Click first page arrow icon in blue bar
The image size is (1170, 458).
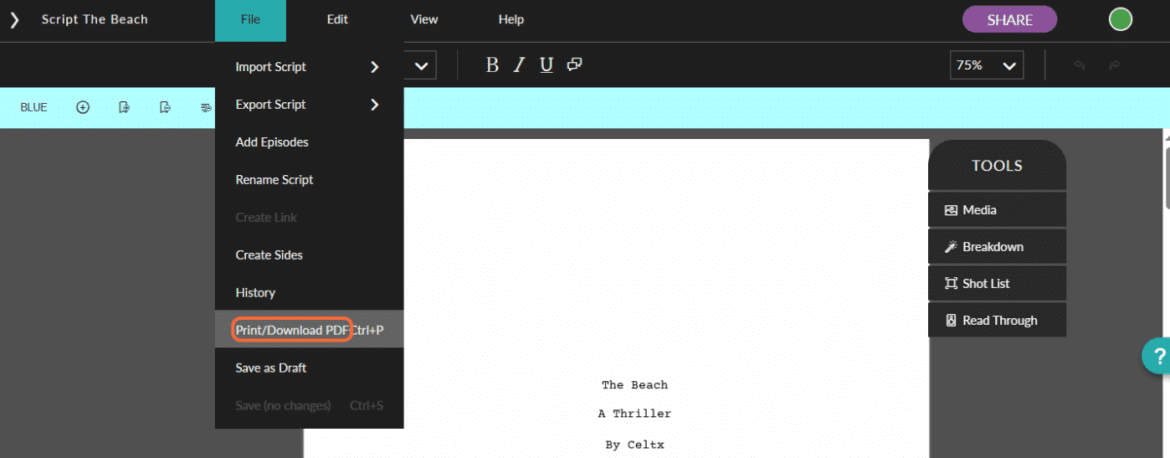[125, 107]
